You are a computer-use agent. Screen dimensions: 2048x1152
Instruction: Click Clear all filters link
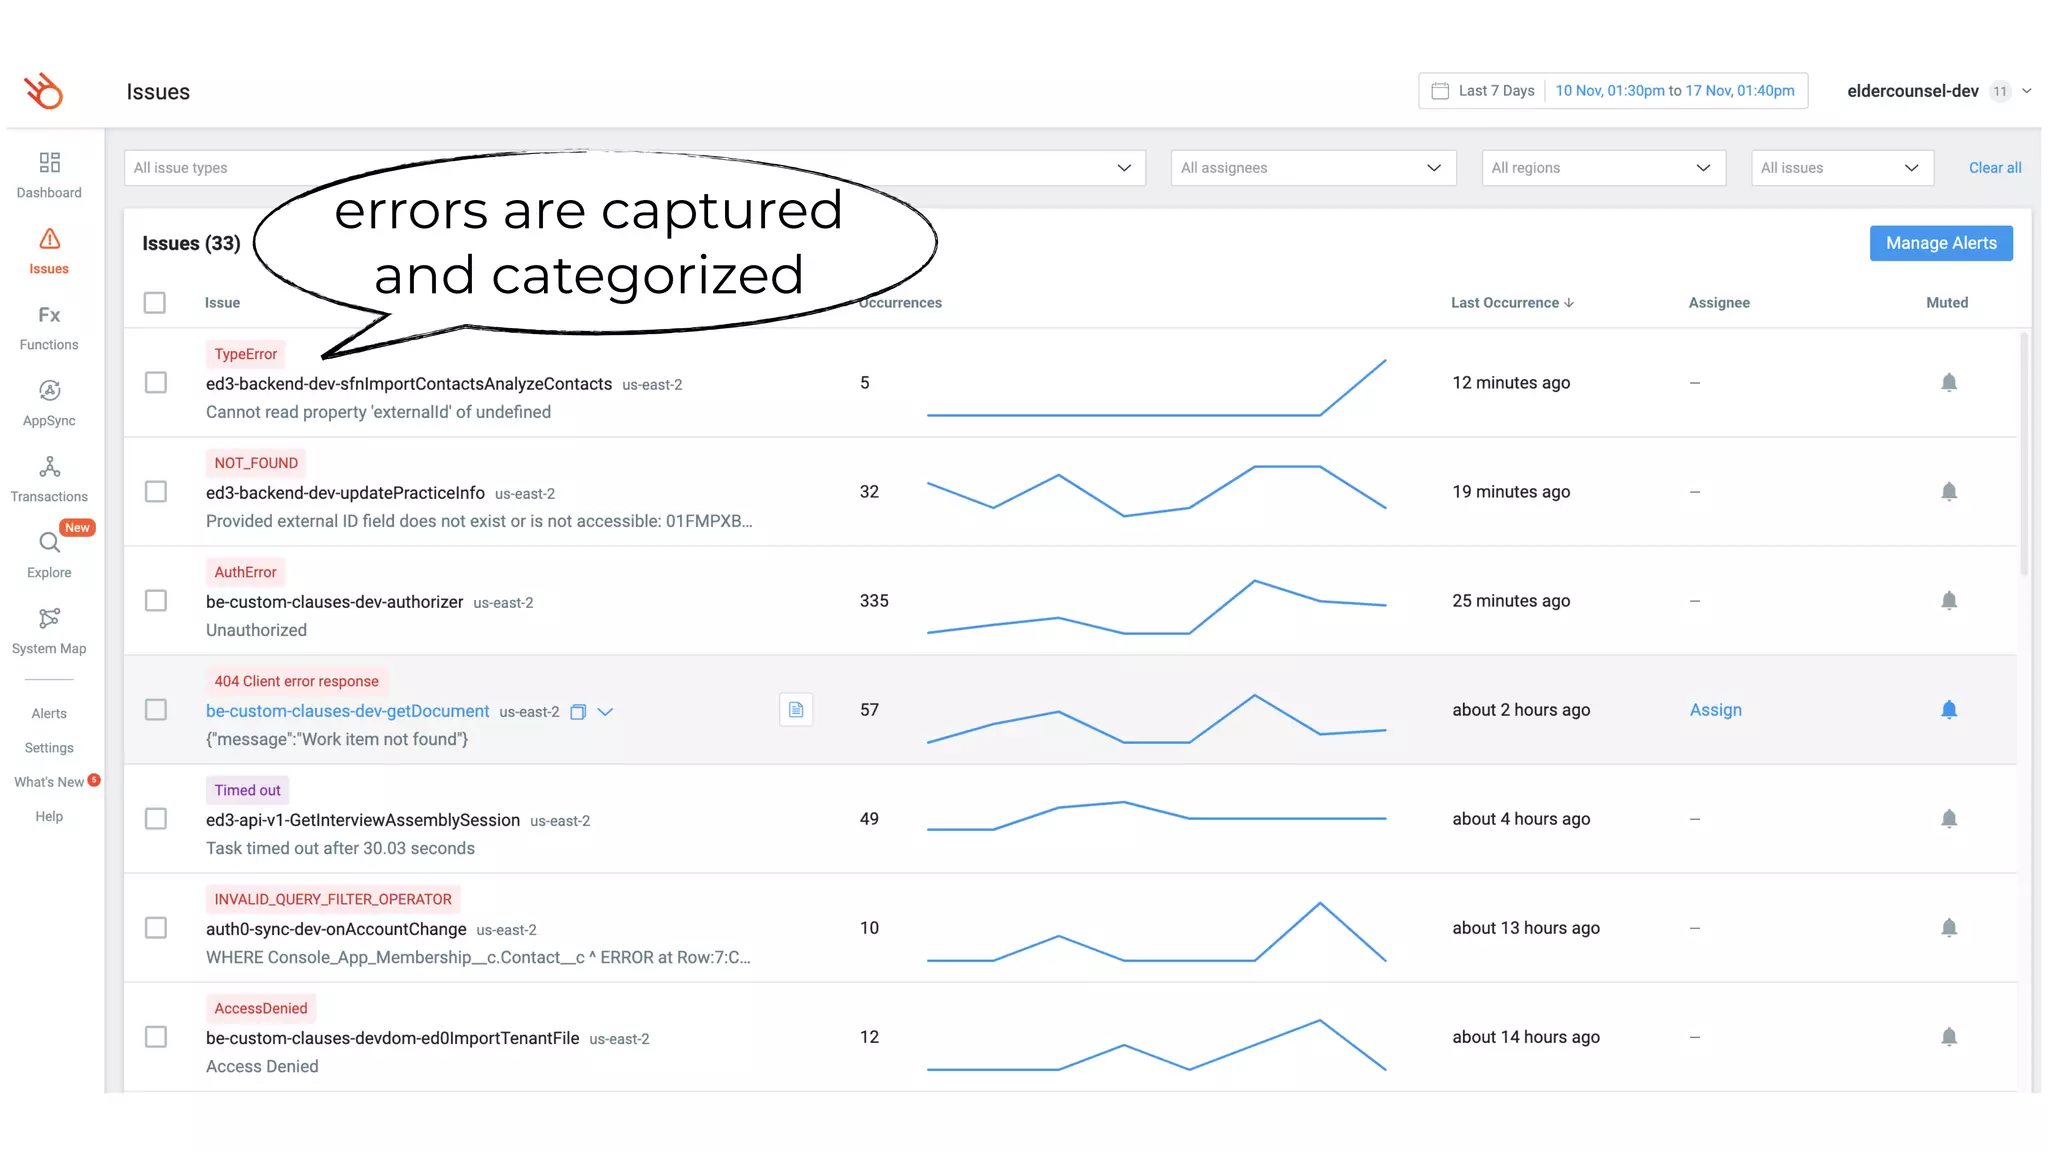point(1995,168)
